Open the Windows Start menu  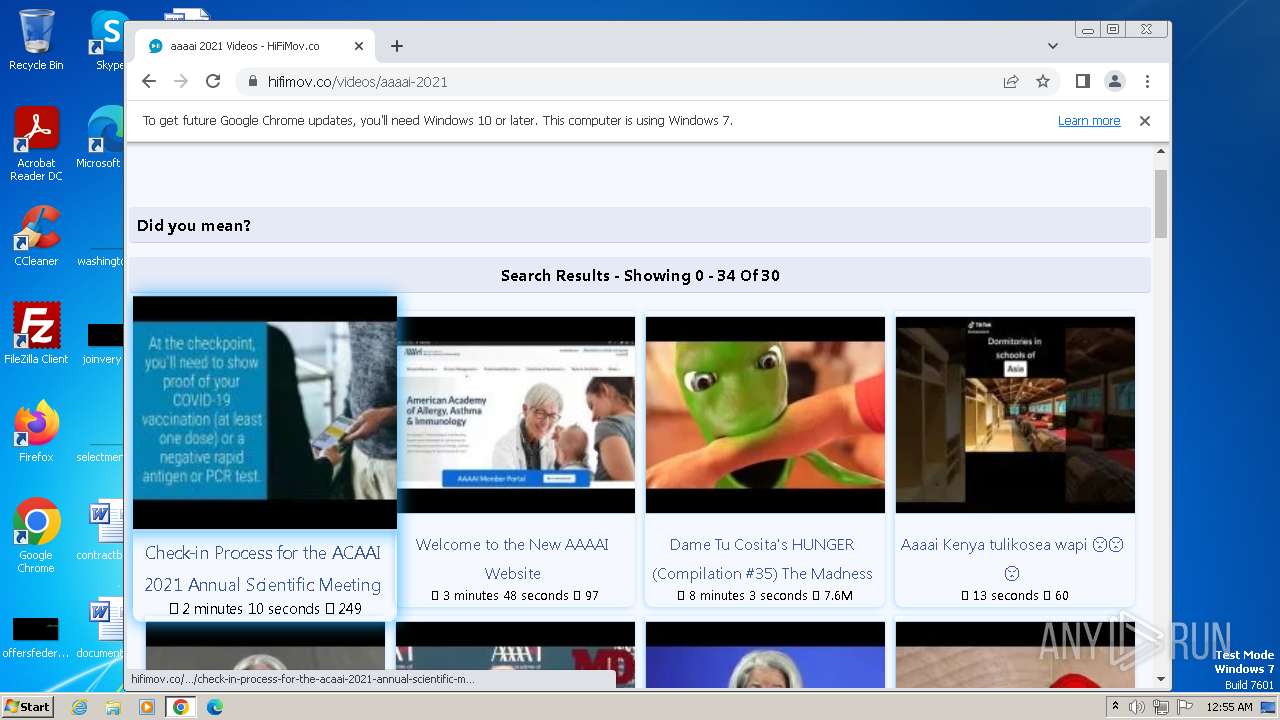28,707
